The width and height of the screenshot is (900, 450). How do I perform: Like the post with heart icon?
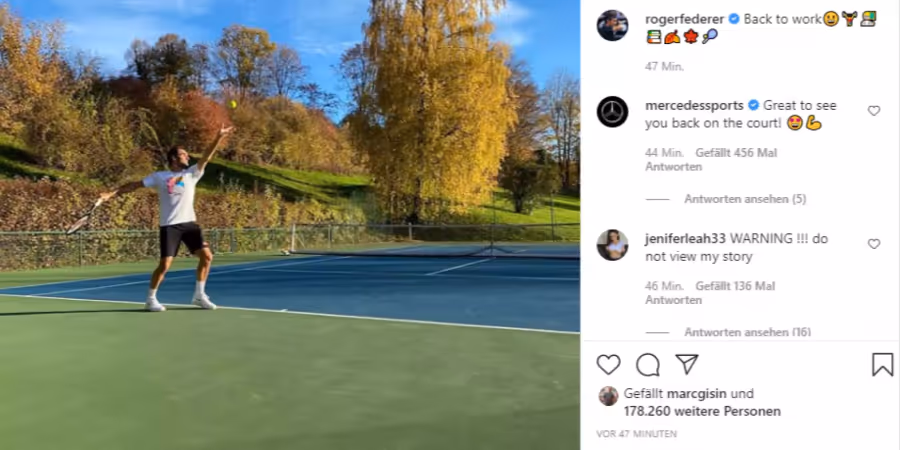click(608, 365)
